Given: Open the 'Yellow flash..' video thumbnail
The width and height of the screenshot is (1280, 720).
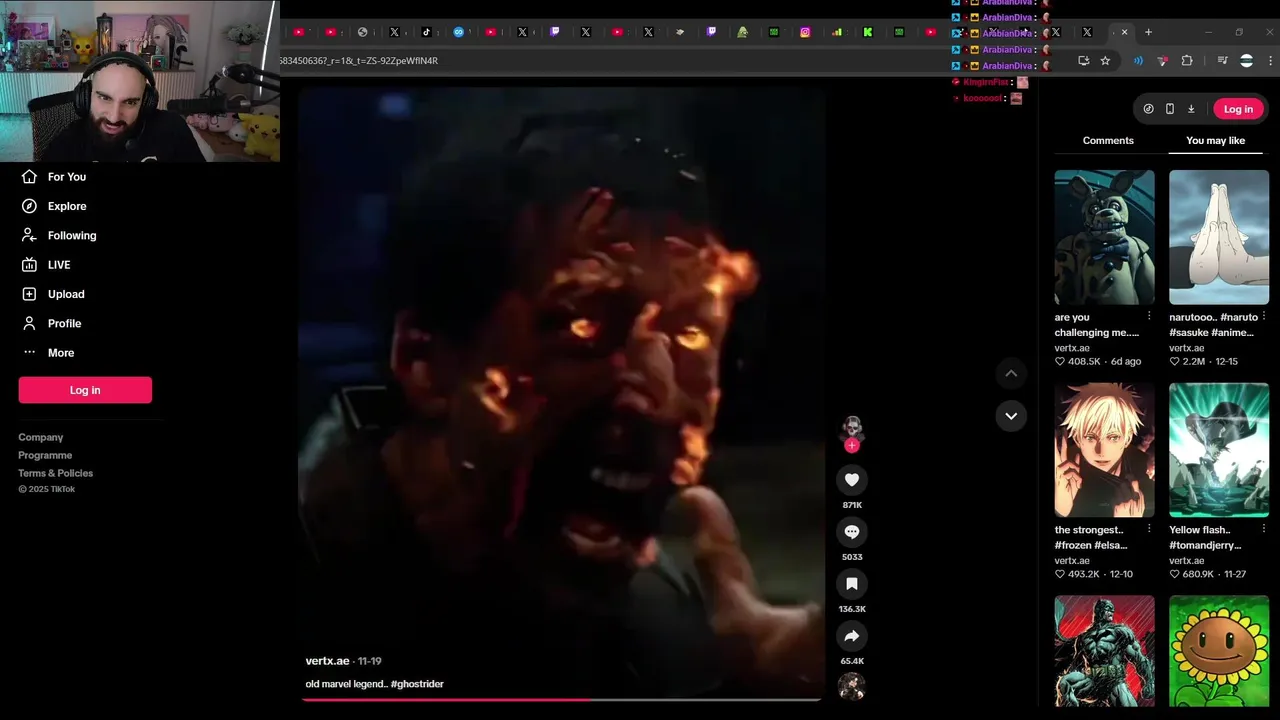Looking at the screenshot, I should click(x=1219, y=450).
